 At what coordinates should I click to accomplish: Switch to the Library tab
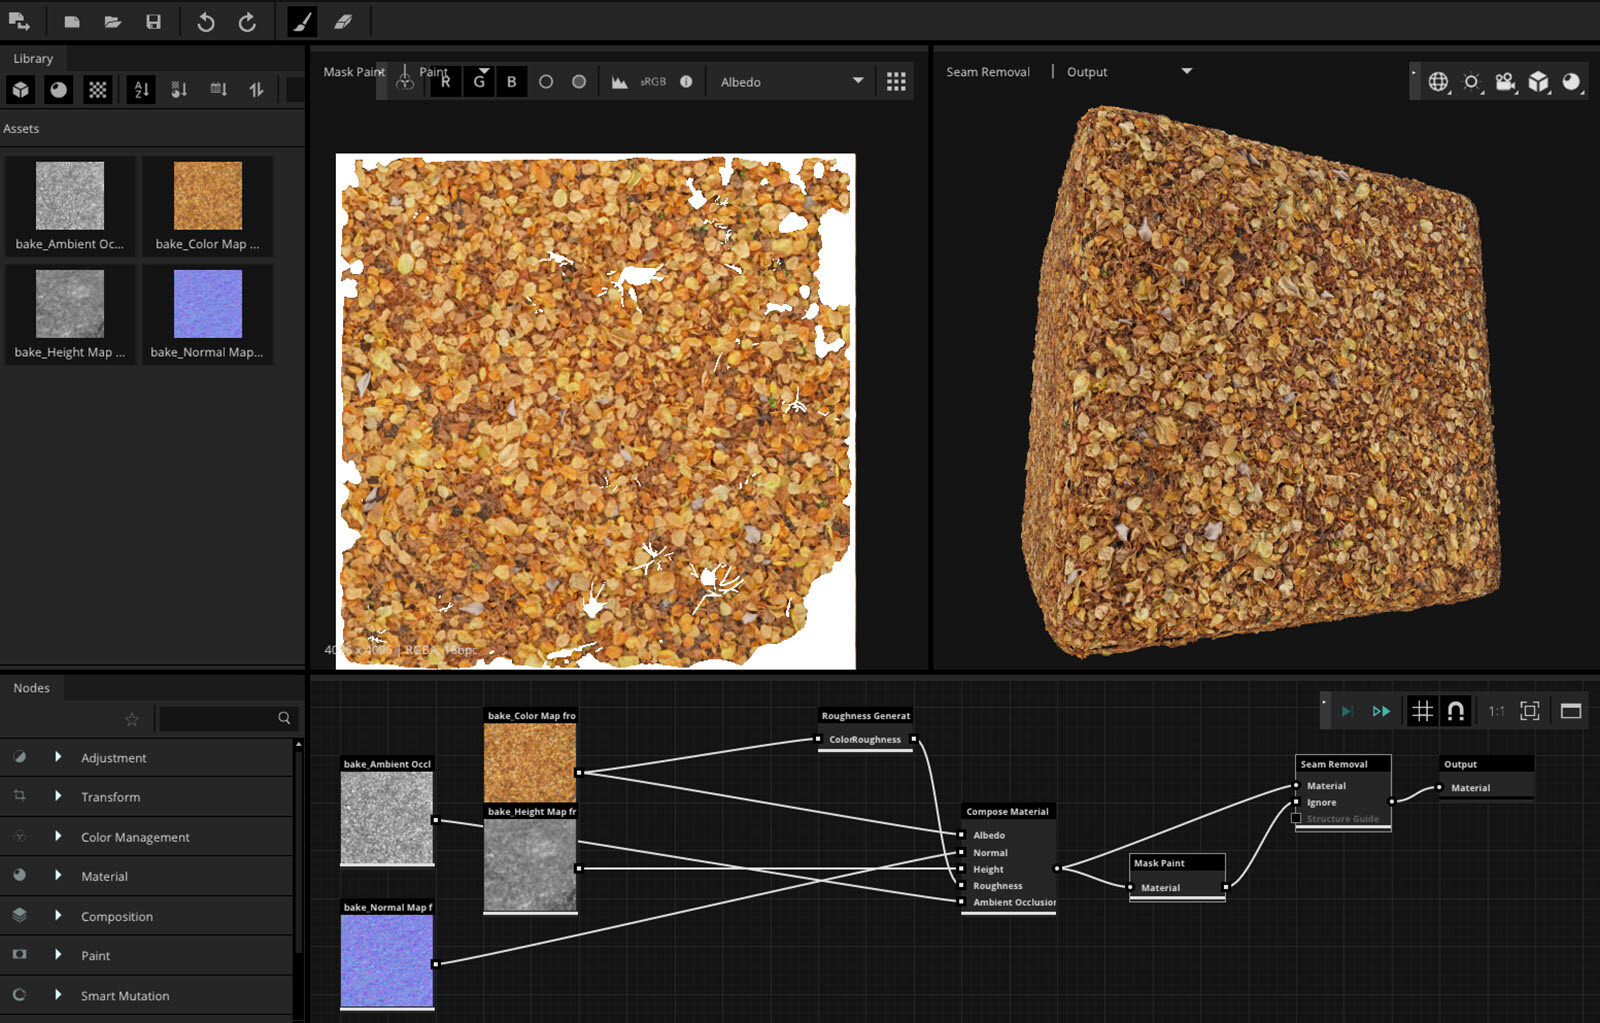pos(32,58)
